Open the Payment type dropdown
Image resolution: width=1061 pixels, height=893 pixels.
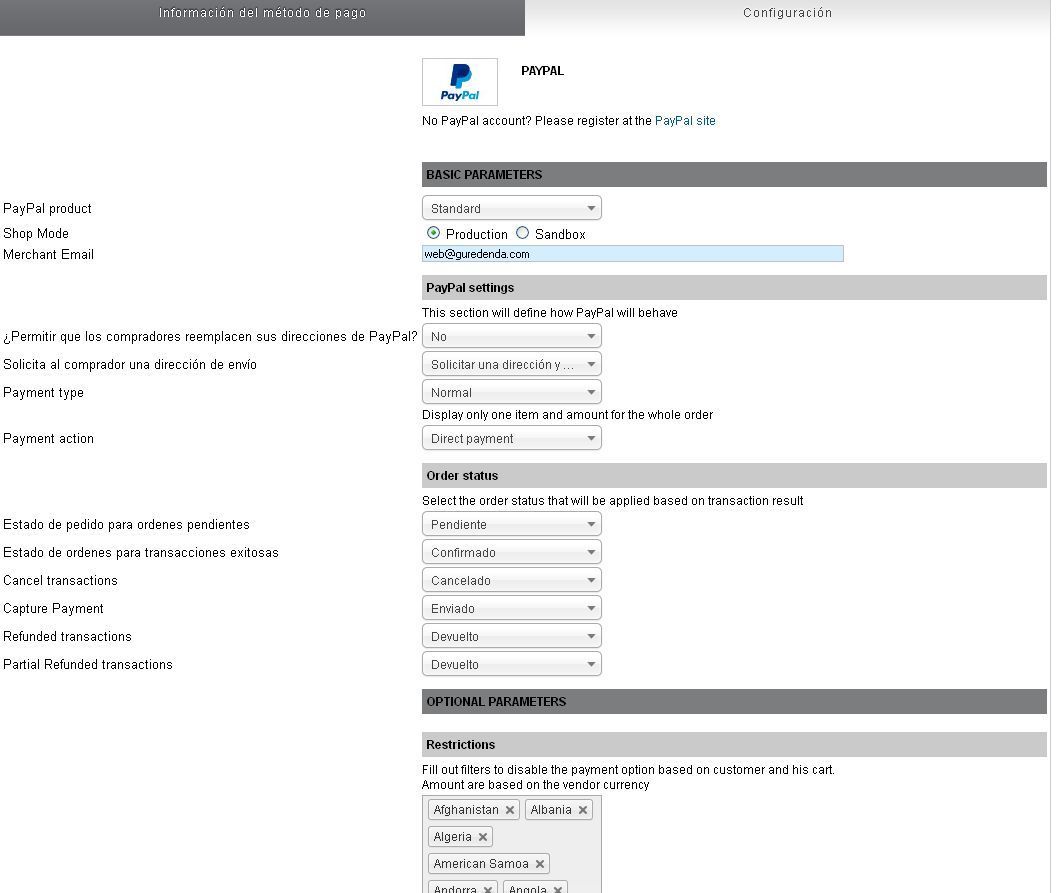pyautogui.click(x=512, y=392)
